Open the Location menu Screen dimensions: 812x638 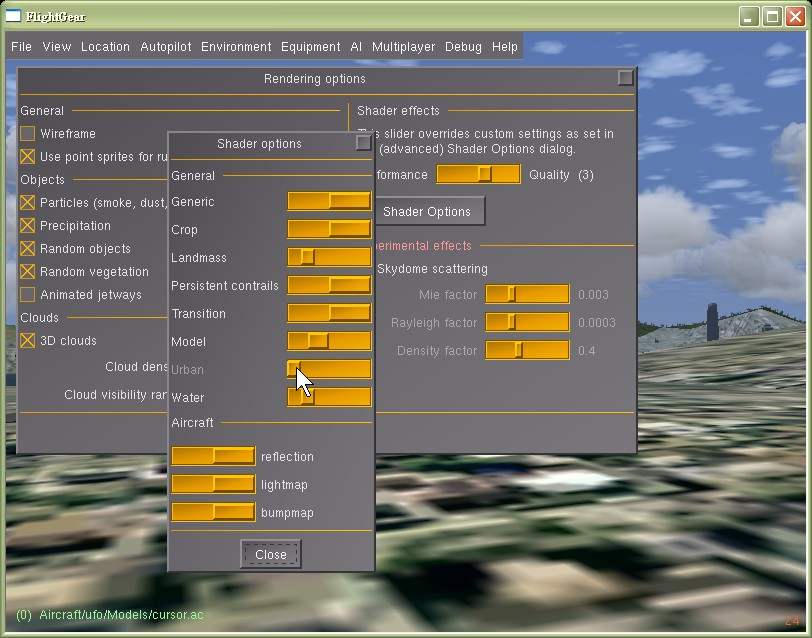(106, 47)
